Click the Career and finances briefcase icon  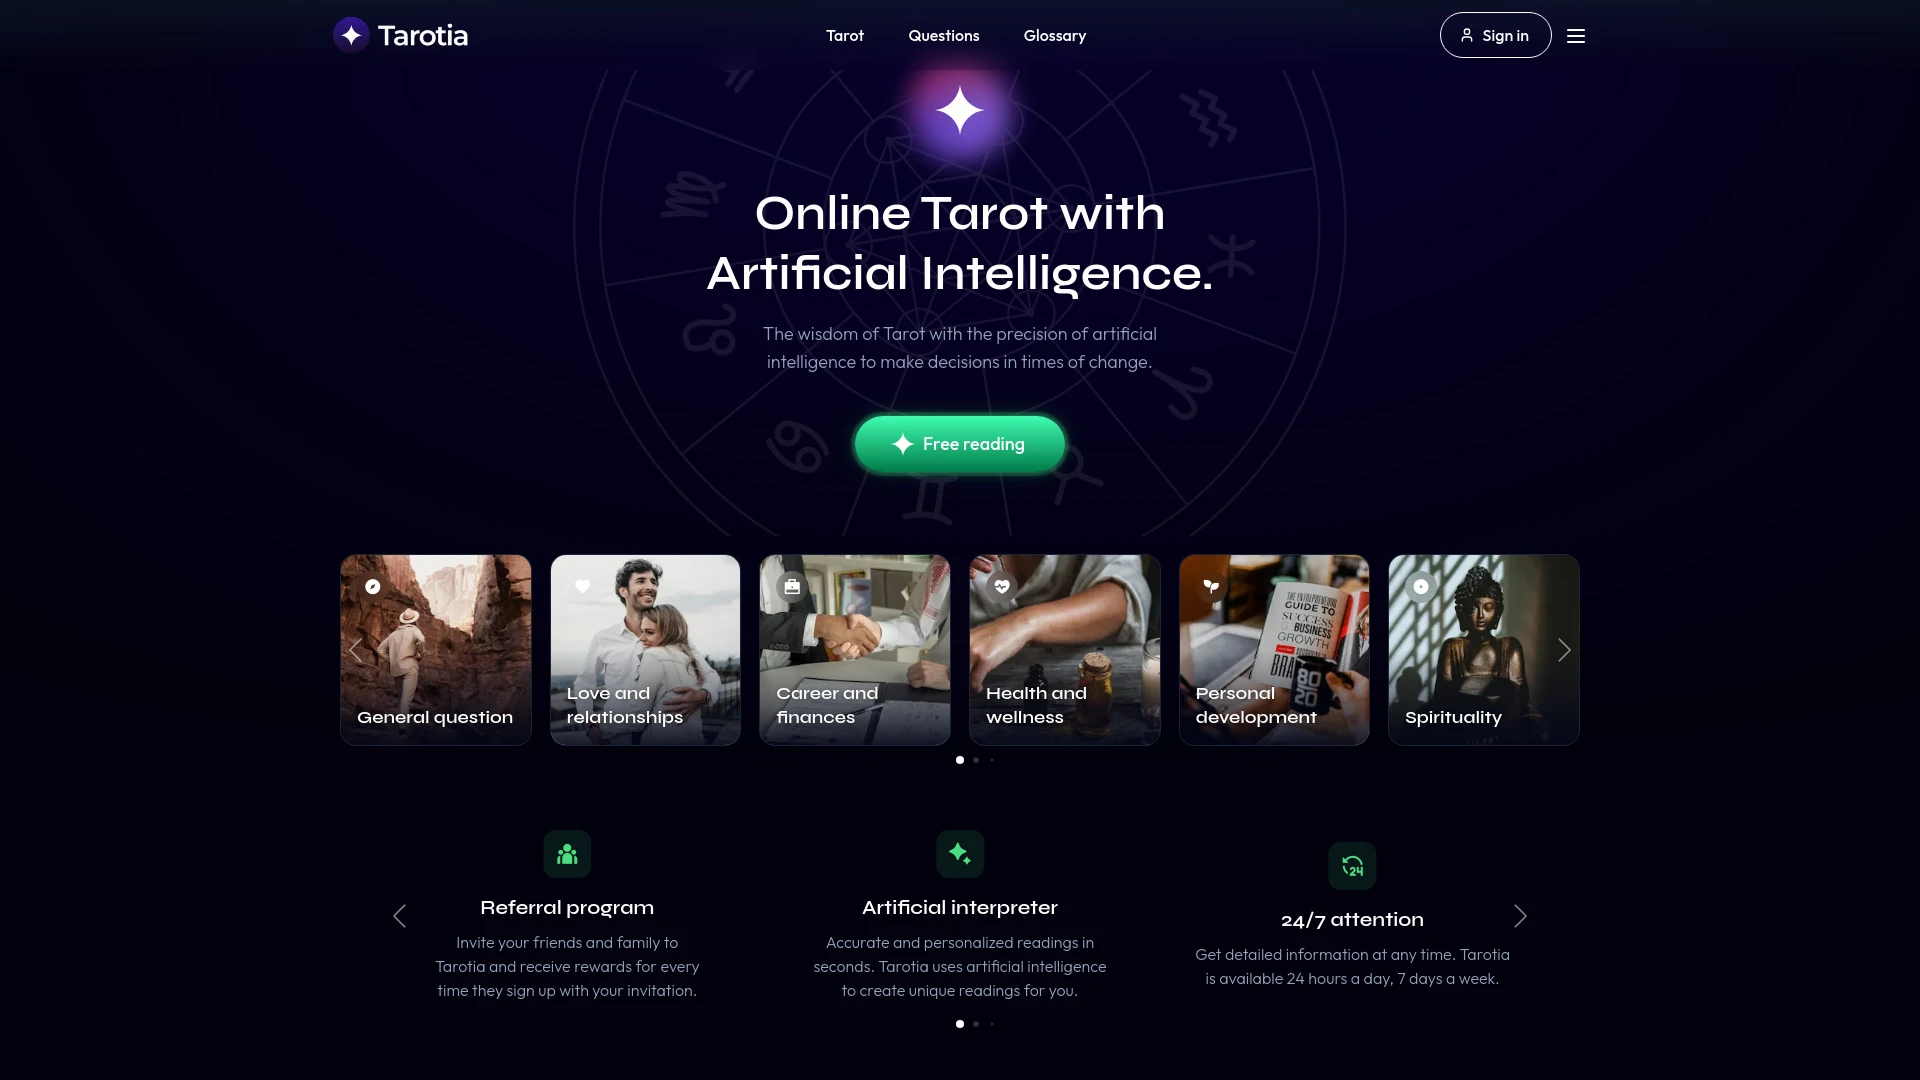791,587
